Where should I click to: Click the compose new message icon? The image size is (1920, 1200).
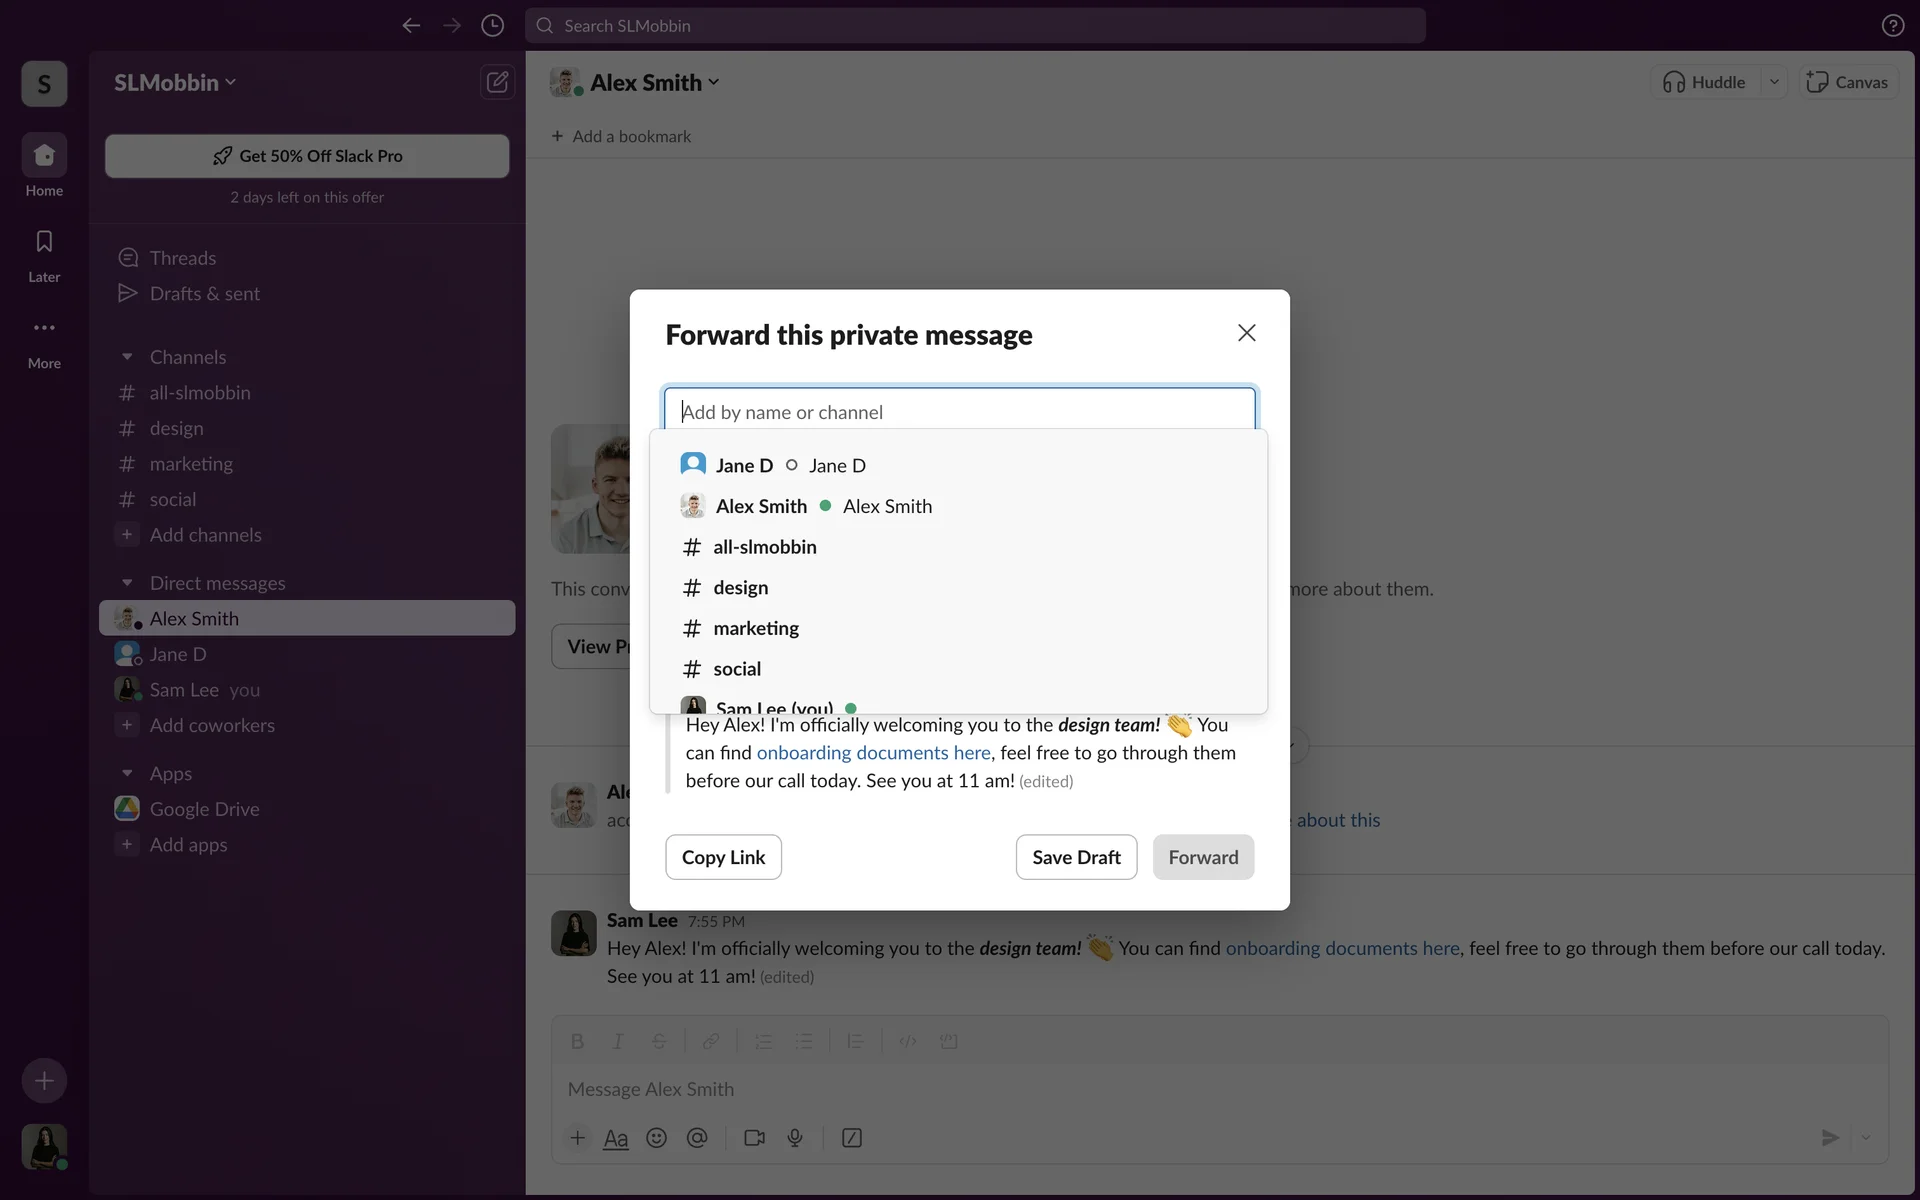[497, 82]
